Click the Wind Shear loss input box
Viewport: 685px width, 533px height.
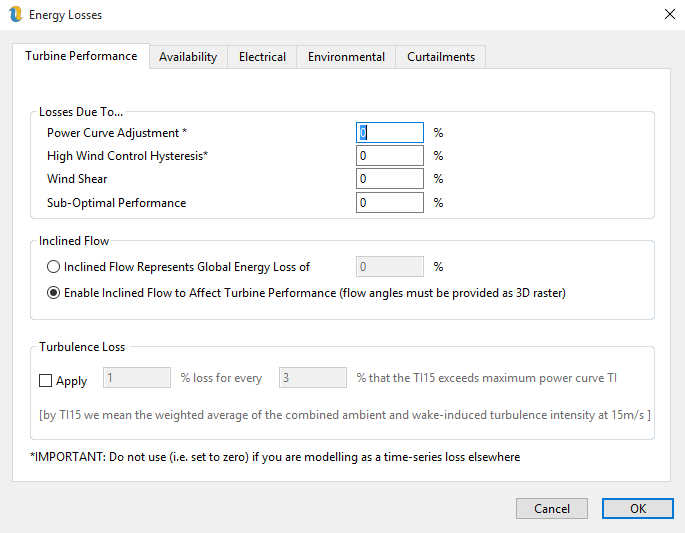pos(390,179)
